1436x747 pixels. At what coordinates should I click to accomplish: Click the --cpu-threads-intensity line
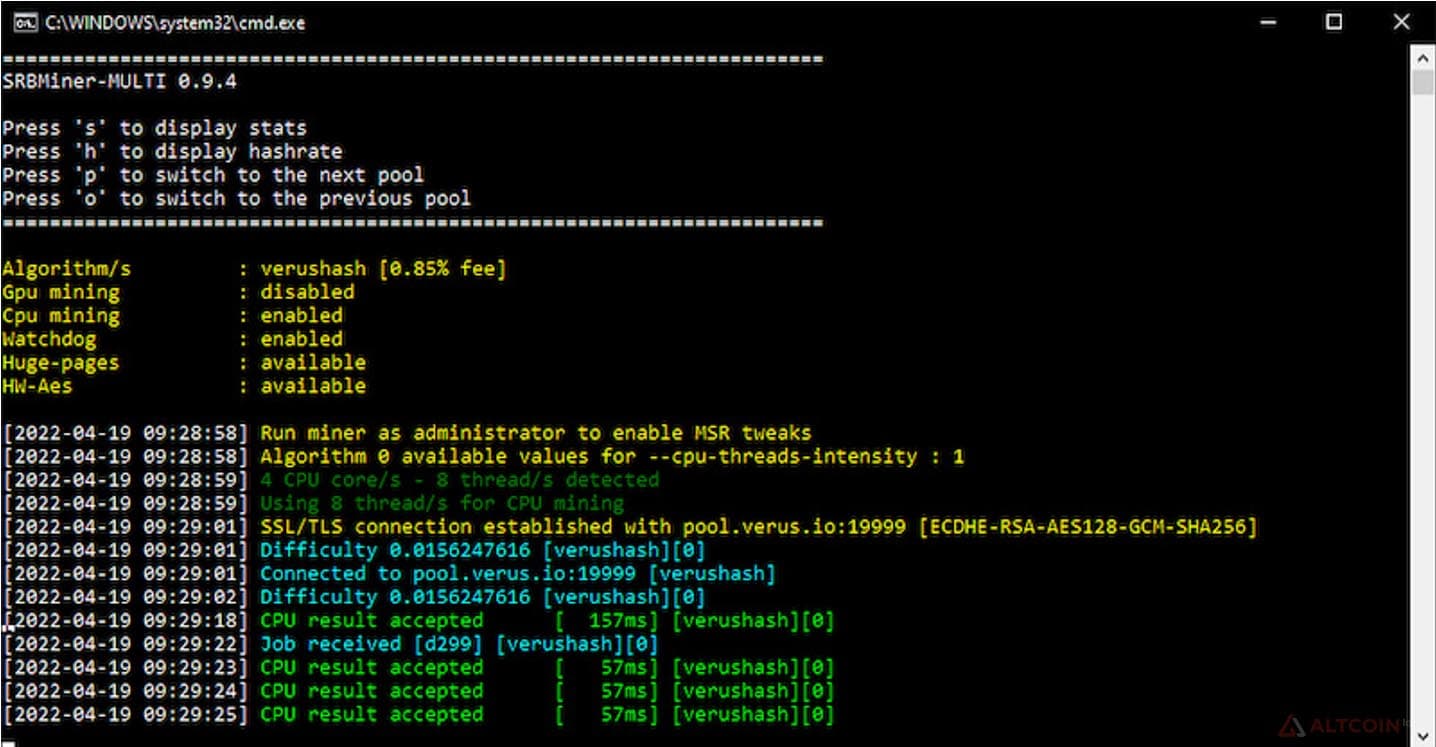point(483,457)
